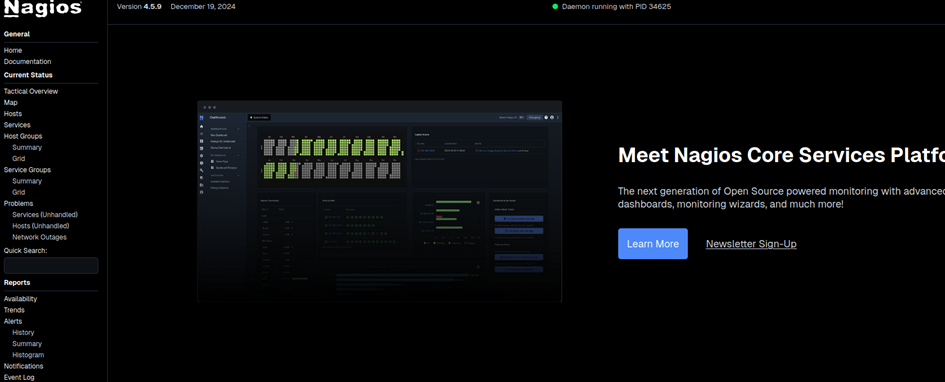Click the December 19, 2024 date text
This screenshot has width=945, height=382.
click(203, 7)
